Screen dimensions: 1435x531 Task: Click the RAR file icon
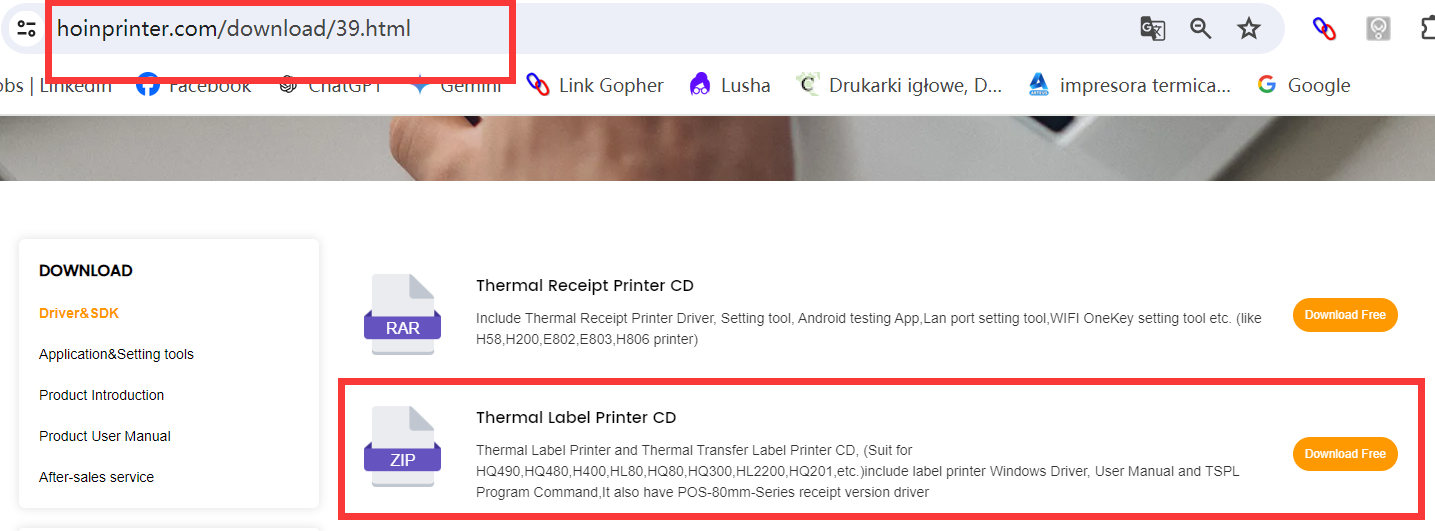(x=403, y=314)
